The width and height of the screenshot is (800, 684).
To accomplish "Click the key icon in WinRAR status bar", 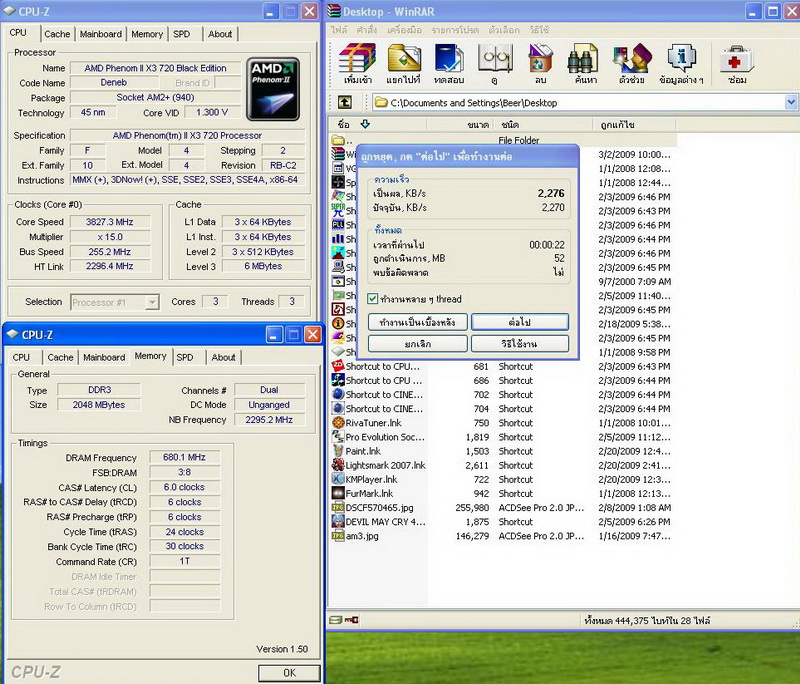I will (352, 620).
